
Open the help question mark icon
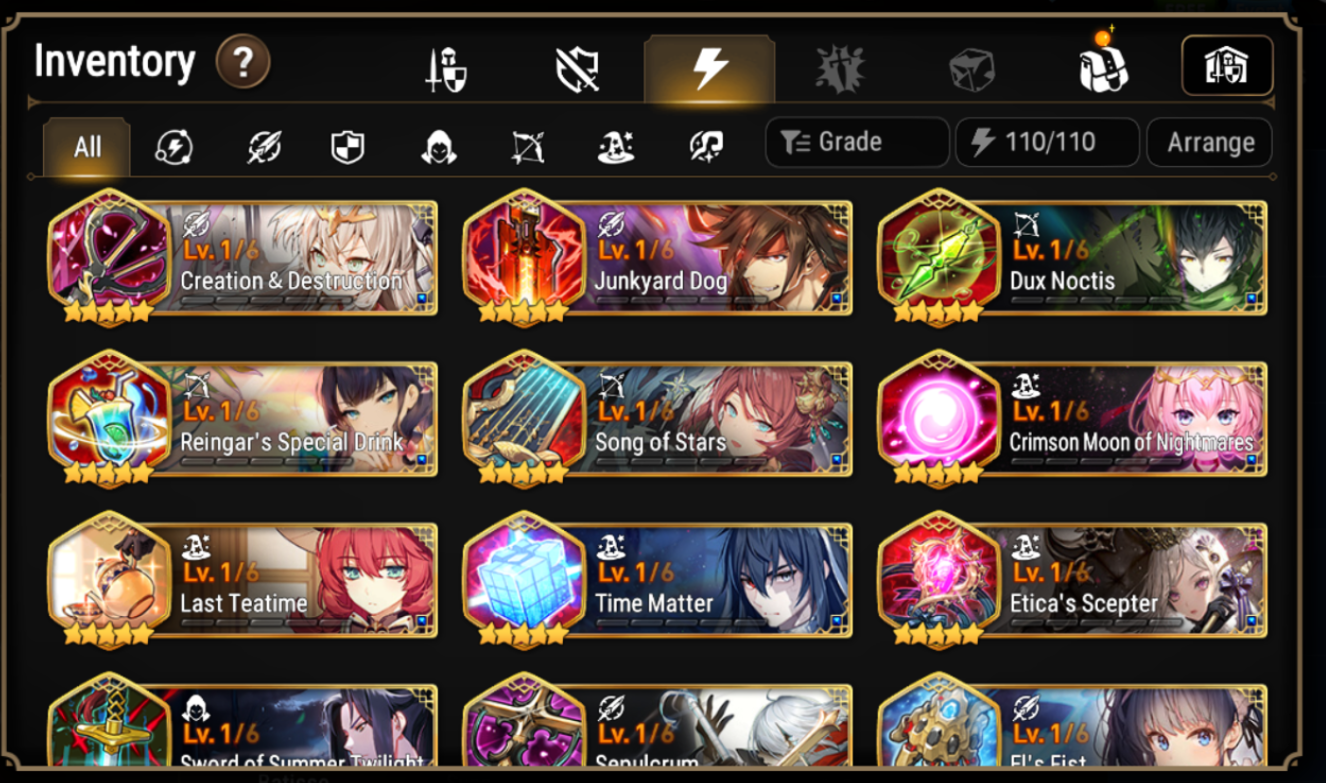[x=243, y=62]
